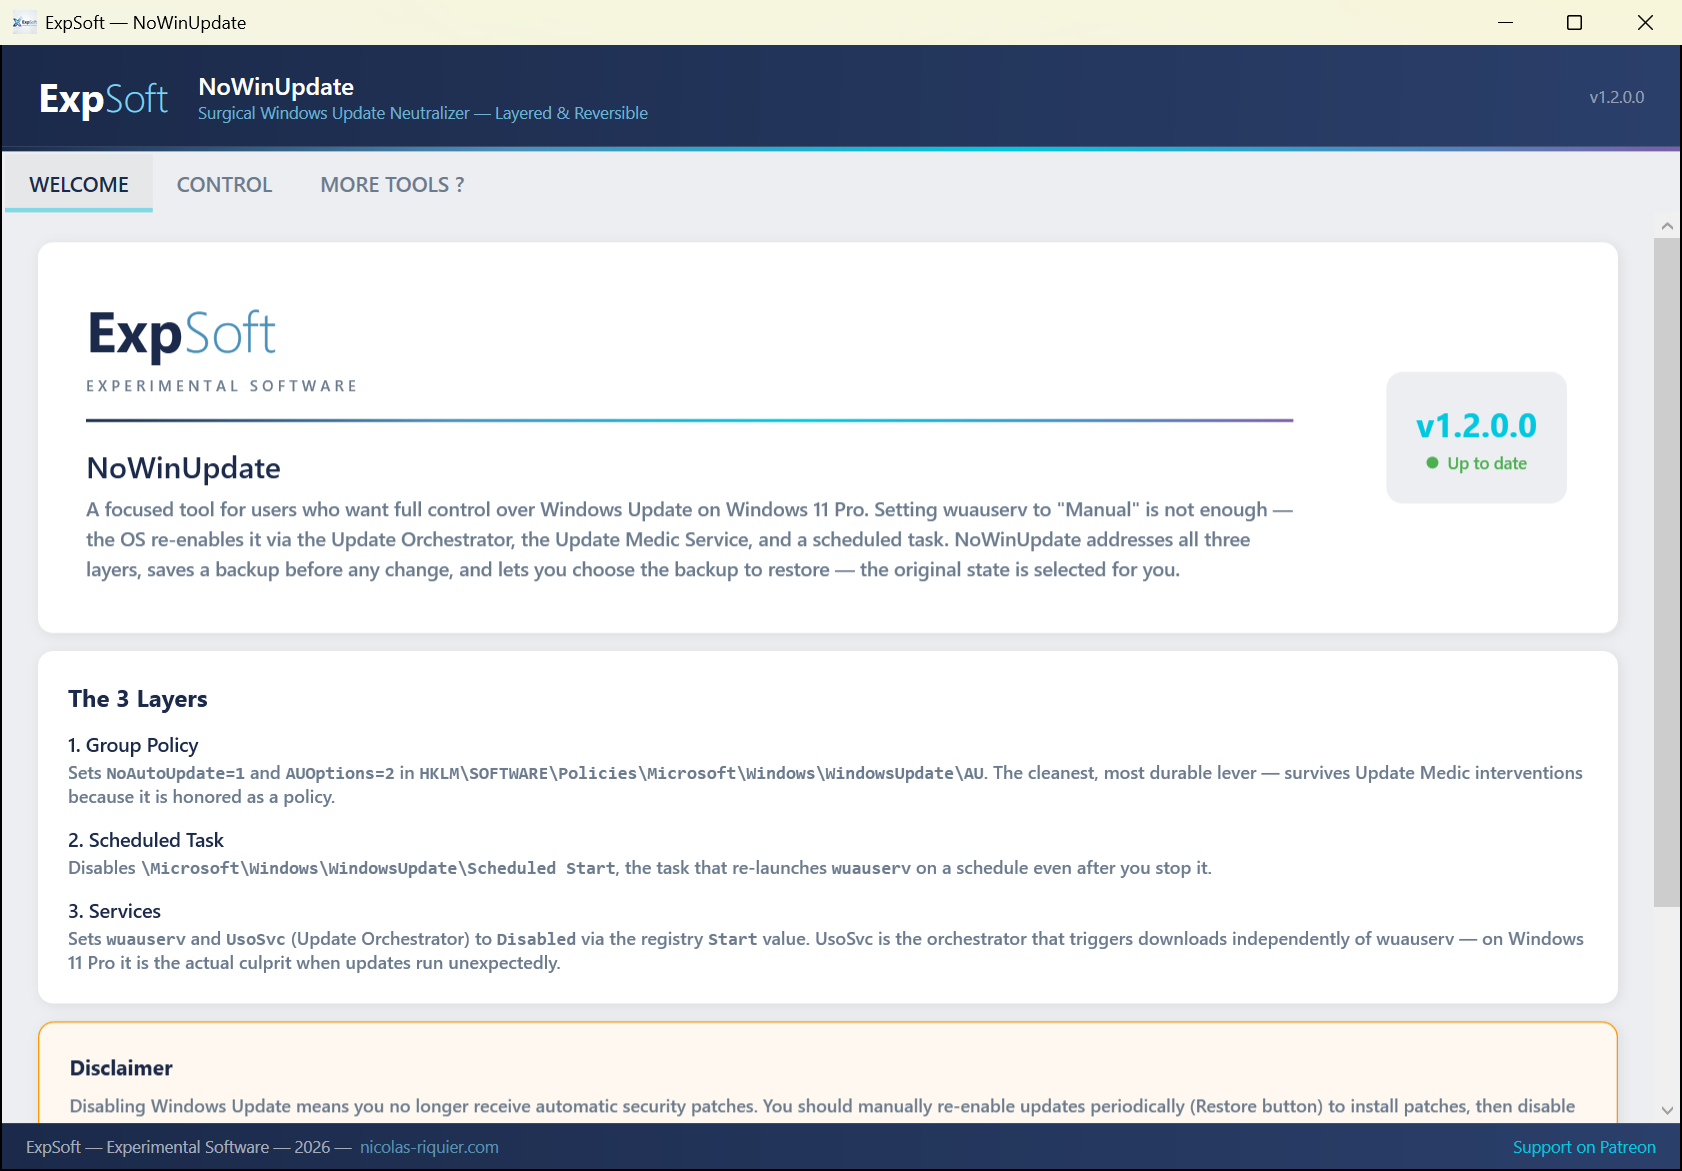Switch to the WELCOME tab
Viewport: 1682px width, 1171px height.
click(x=79, y=184)
